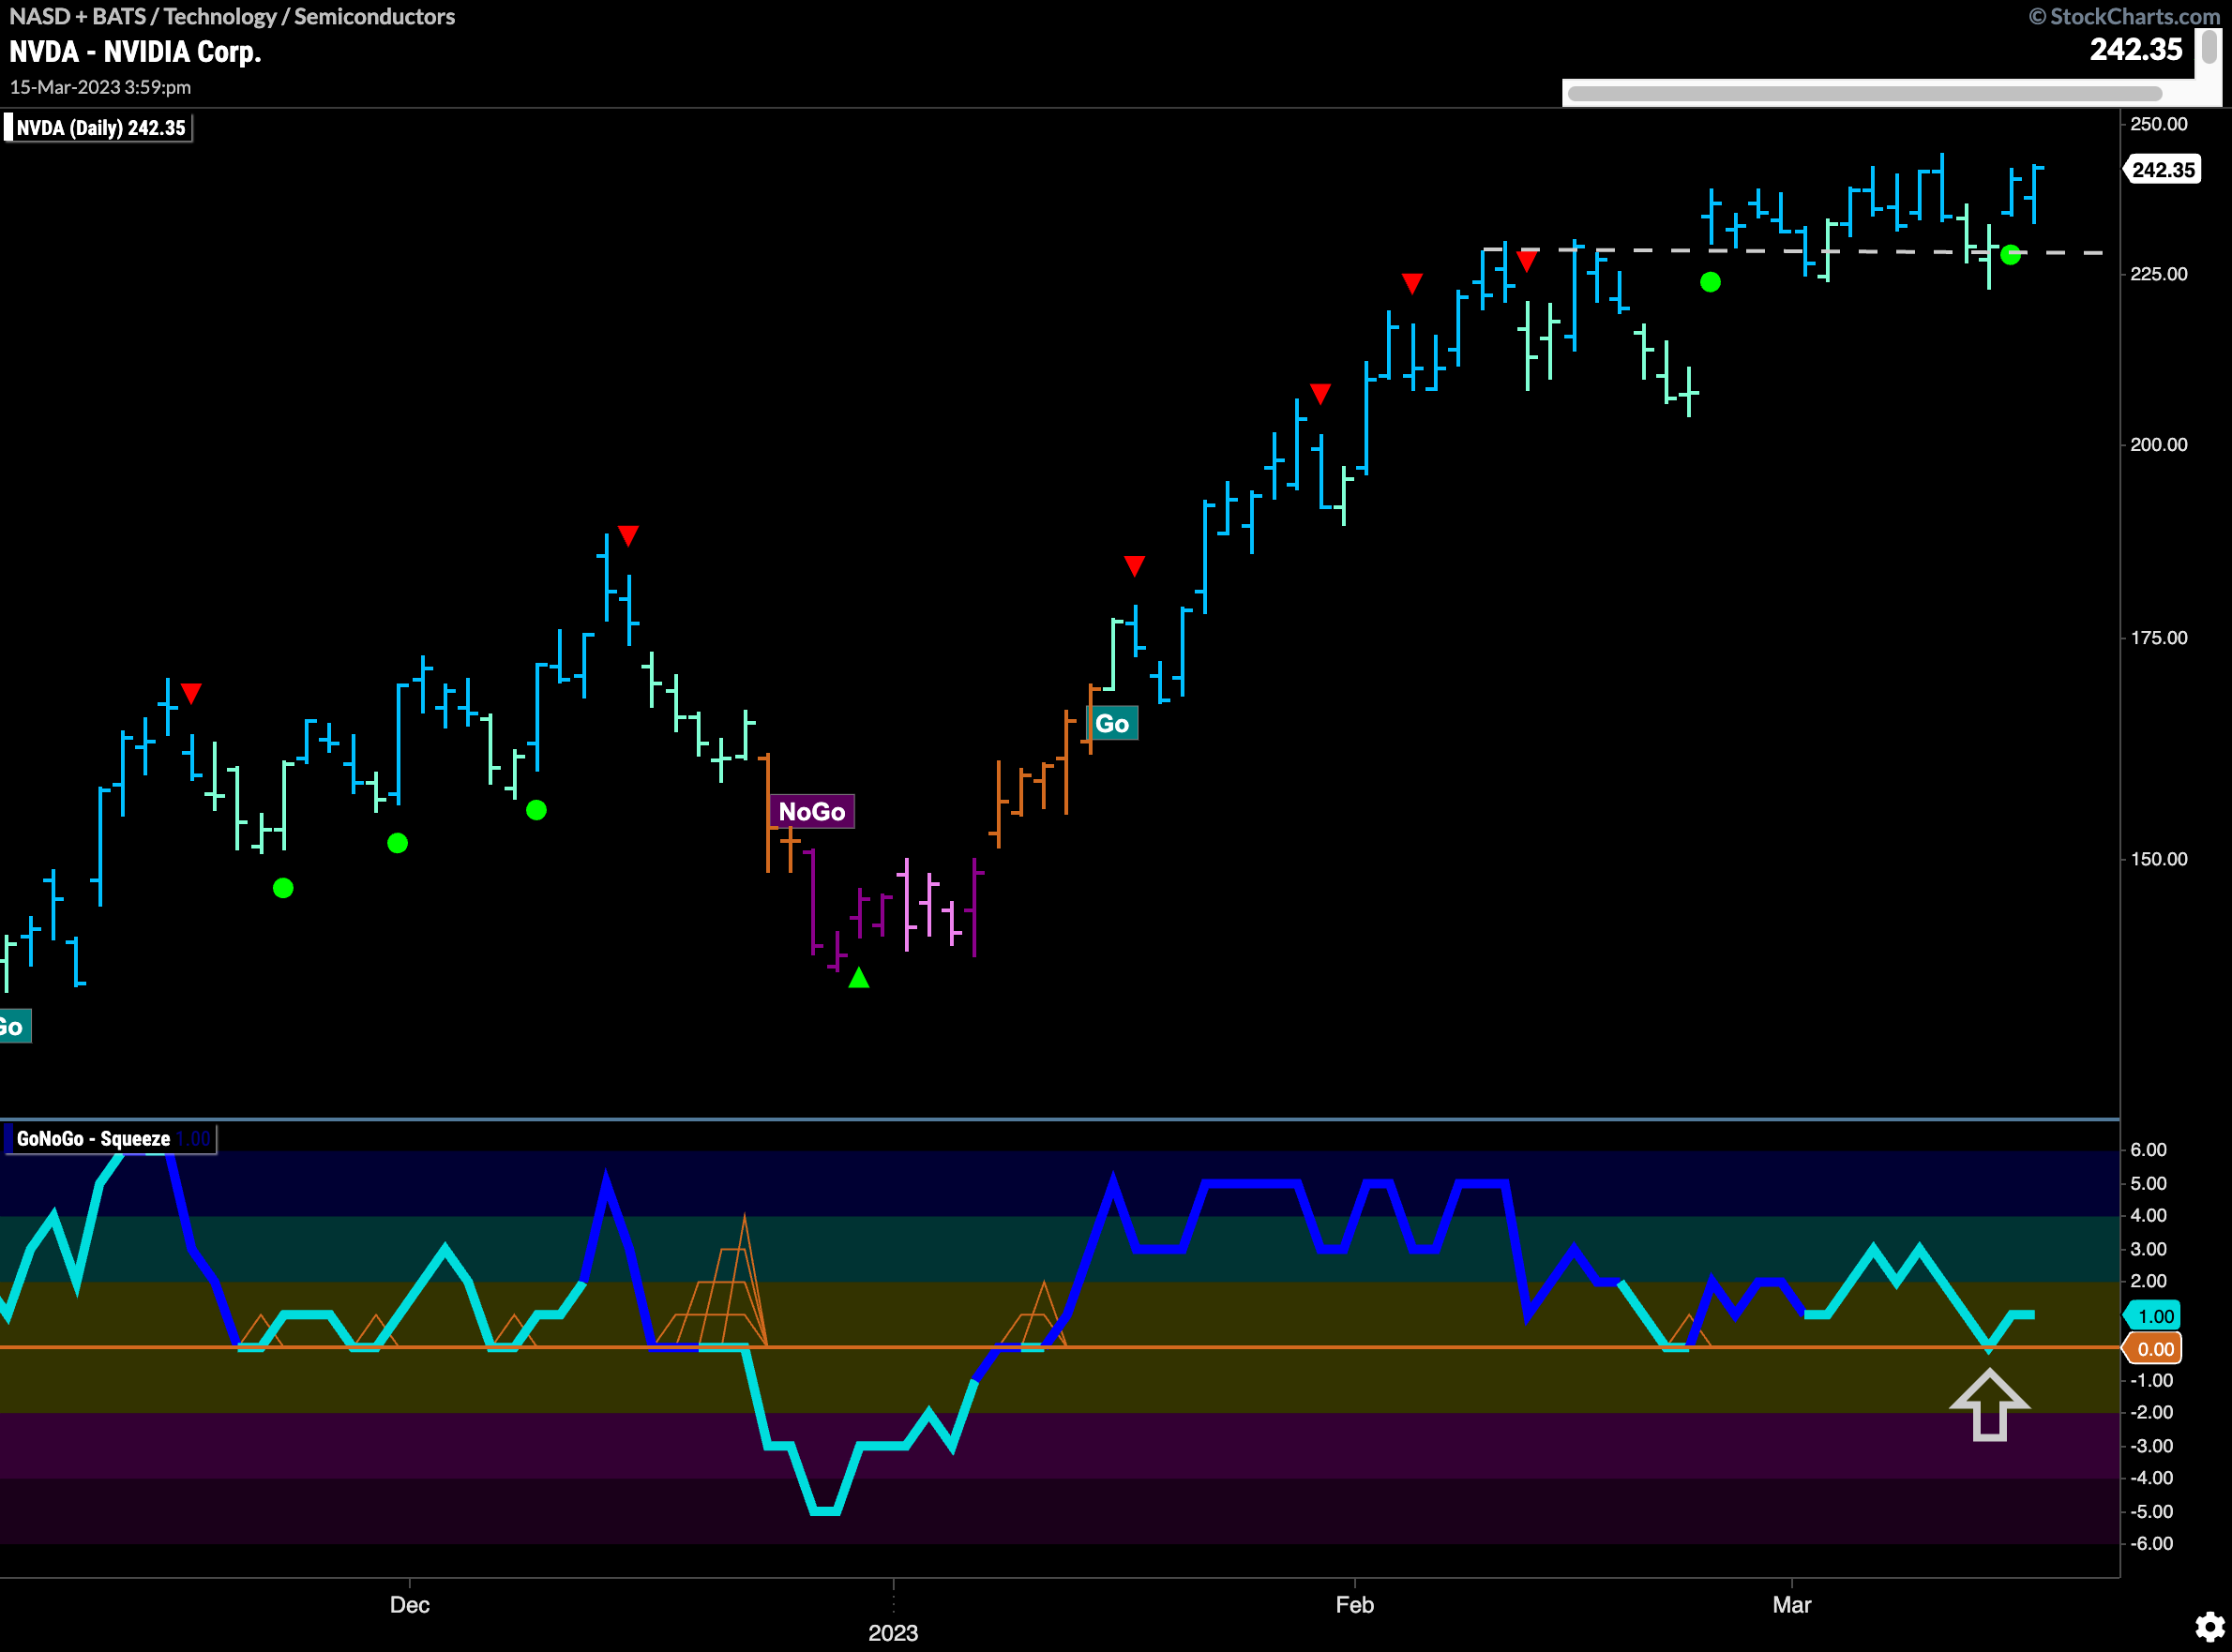Click the red down-triangle at December peak
Viewport: 2232px width, 1652px height.
pyautogui.click(x=628, y=535)
